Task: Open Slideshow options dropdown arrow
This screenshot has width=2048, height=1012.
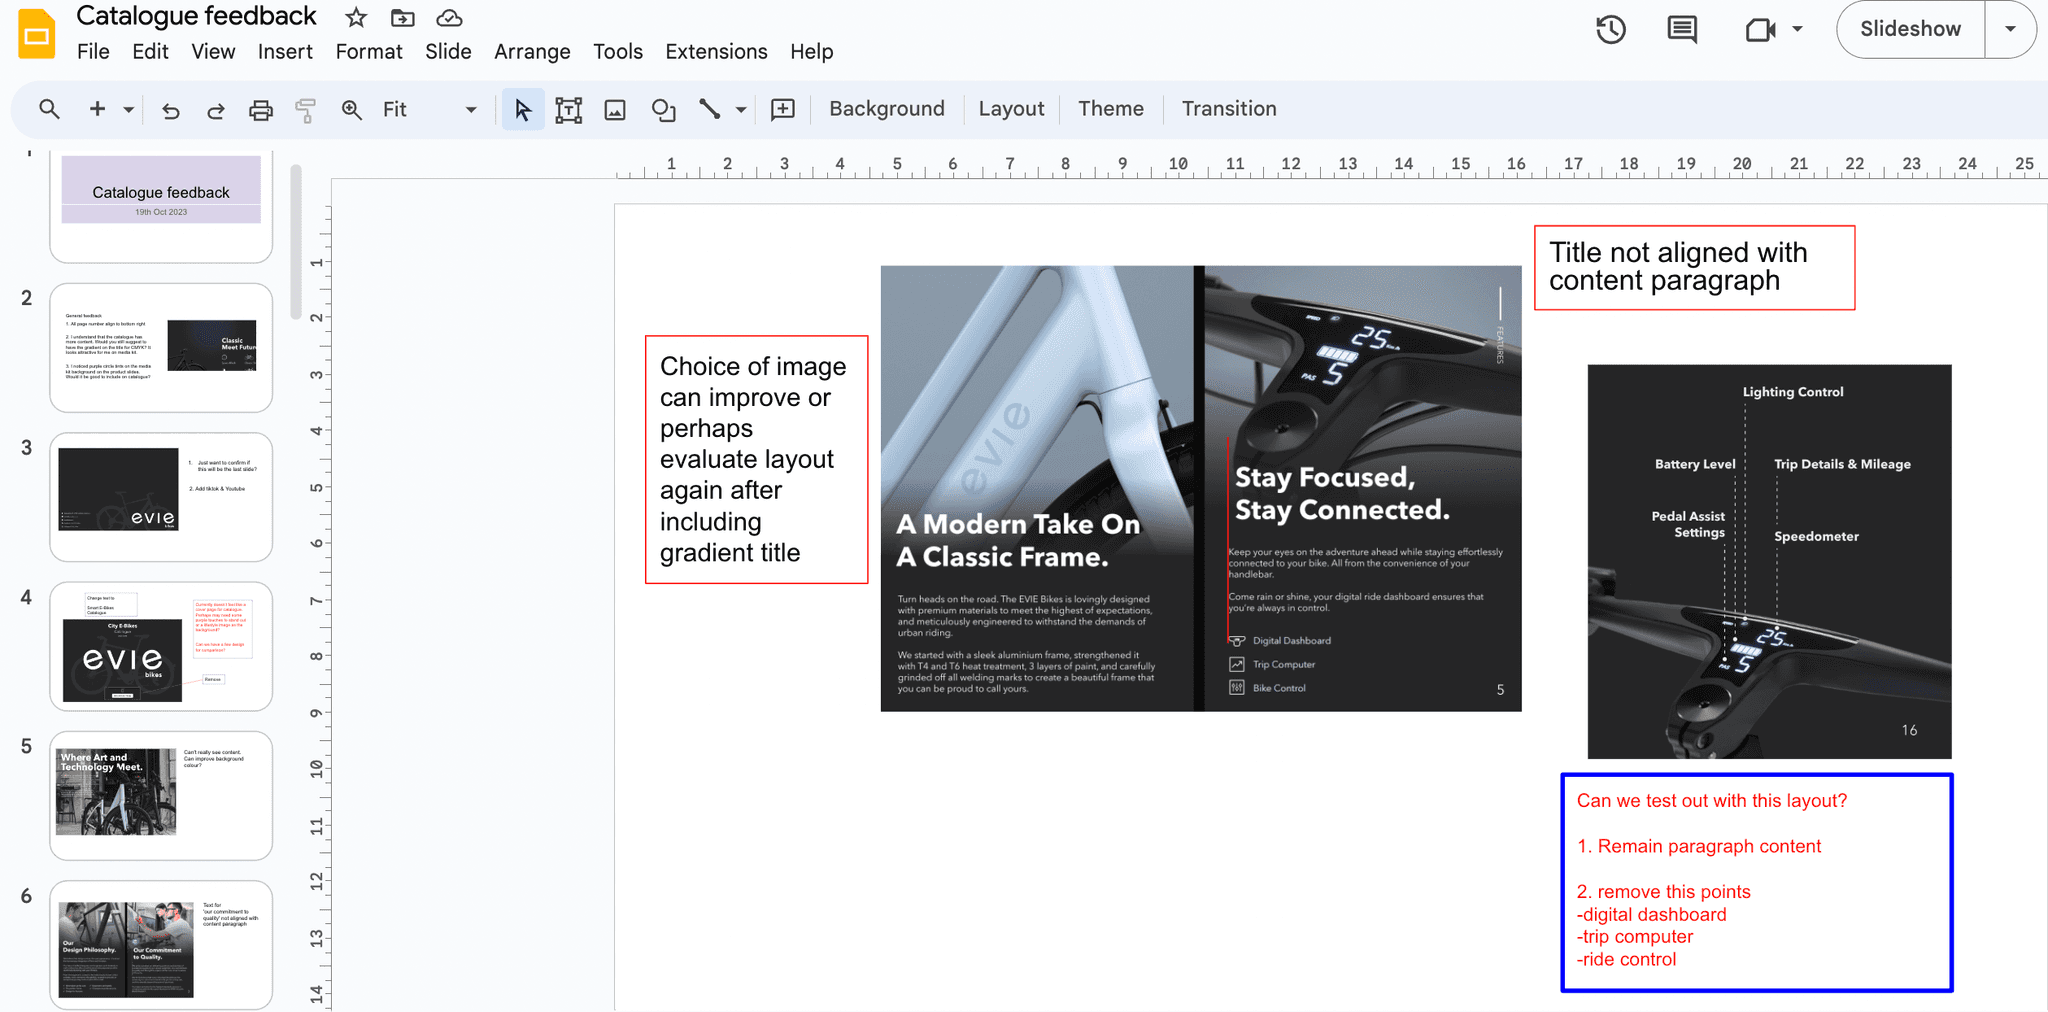Action: pyautogui.click(x=2010, y=29)
